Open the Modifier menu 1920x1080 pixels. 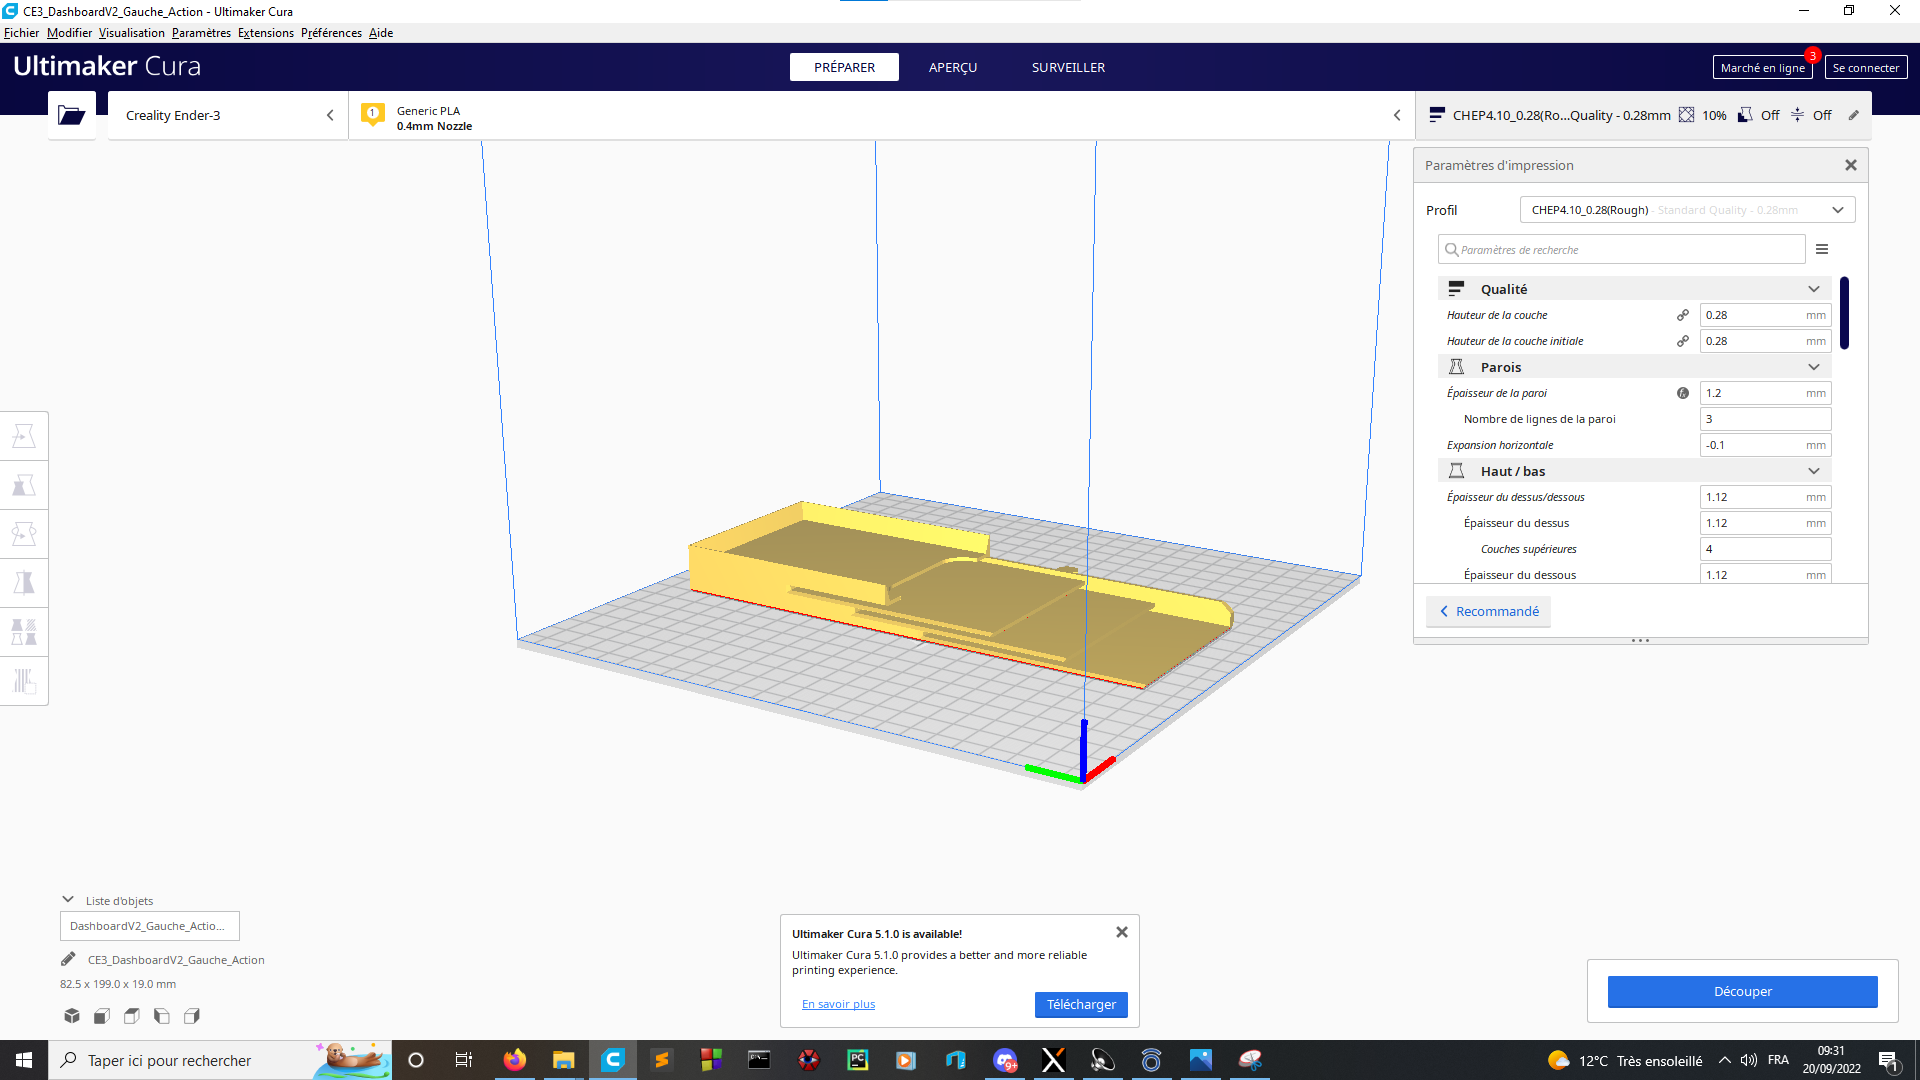[x=69, y=33]
